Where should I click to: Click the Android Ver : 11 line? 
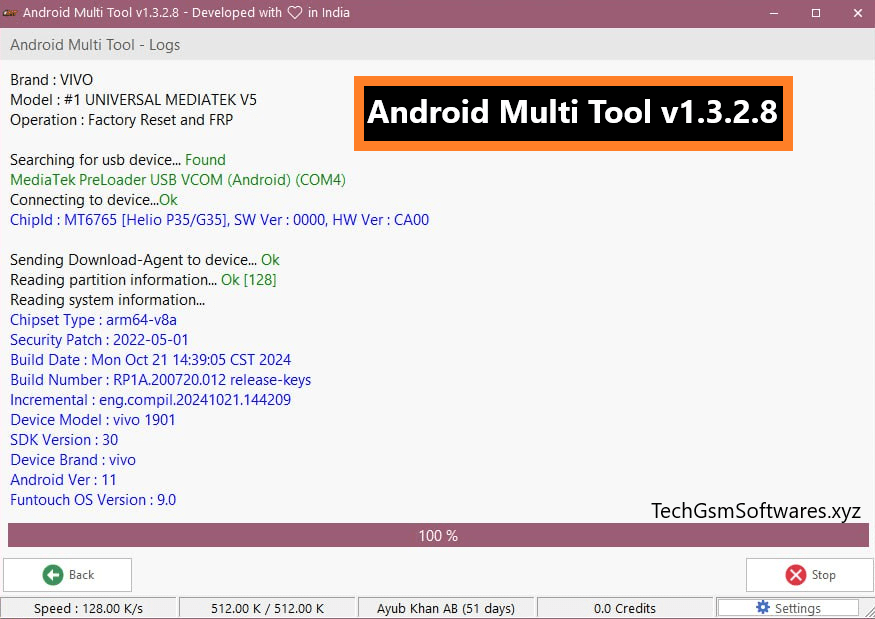click(x=63, y=480)
